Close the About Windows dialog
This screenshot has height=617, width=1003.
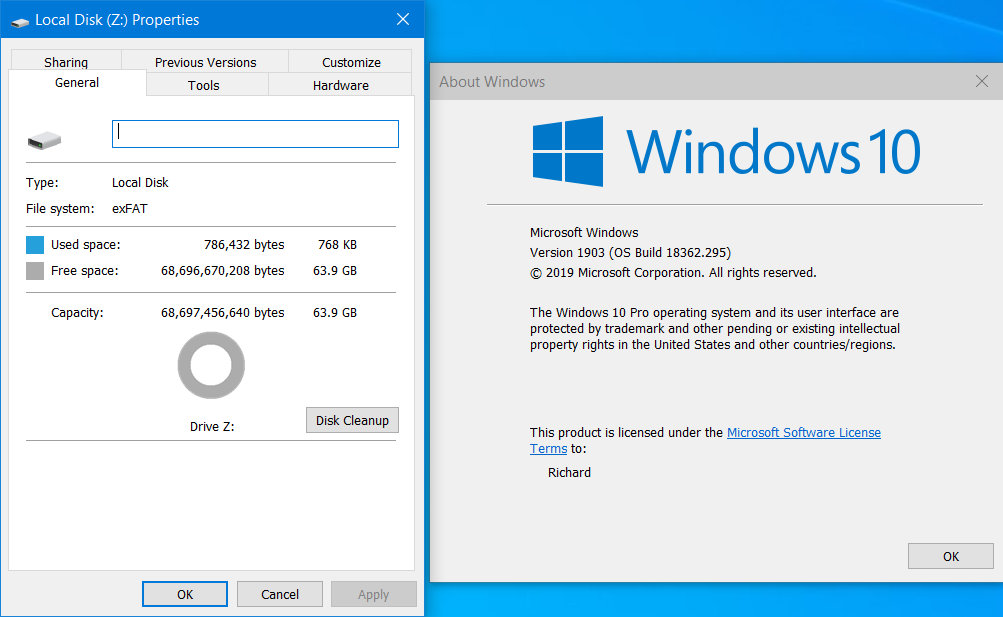click(x=981, y=82)
